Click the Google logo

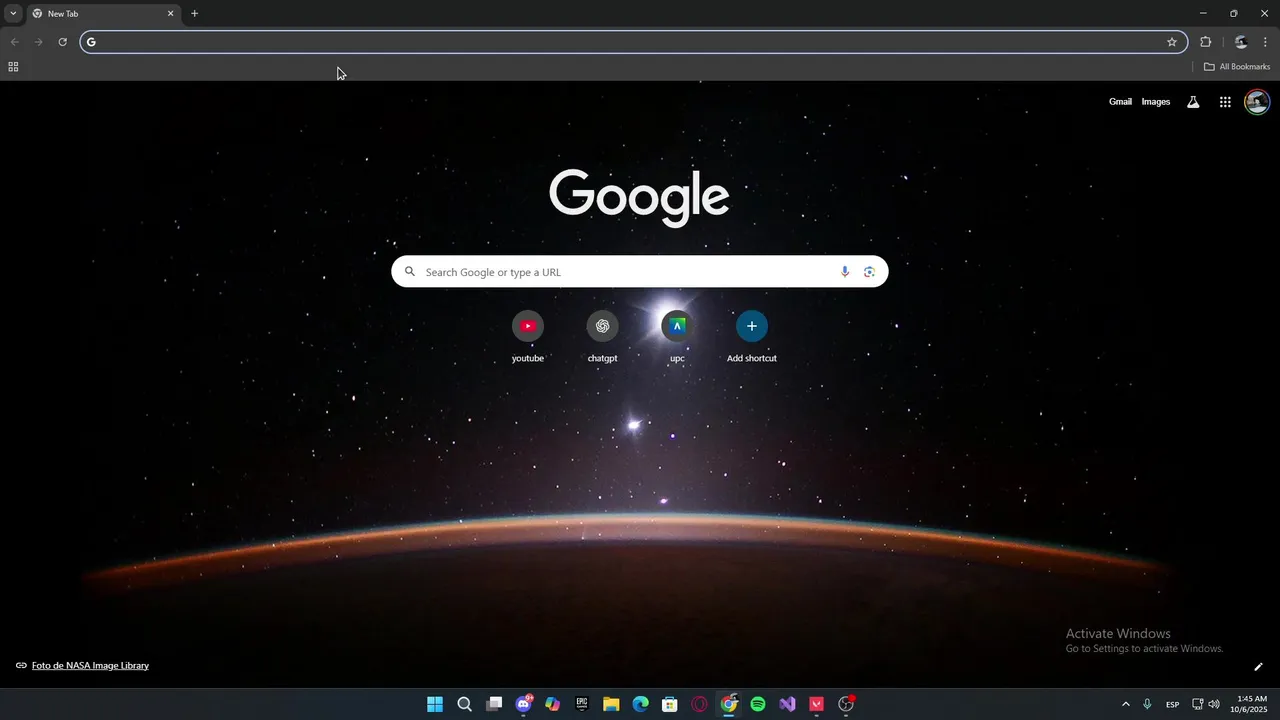pyautogui.click(x=639, y=198)
